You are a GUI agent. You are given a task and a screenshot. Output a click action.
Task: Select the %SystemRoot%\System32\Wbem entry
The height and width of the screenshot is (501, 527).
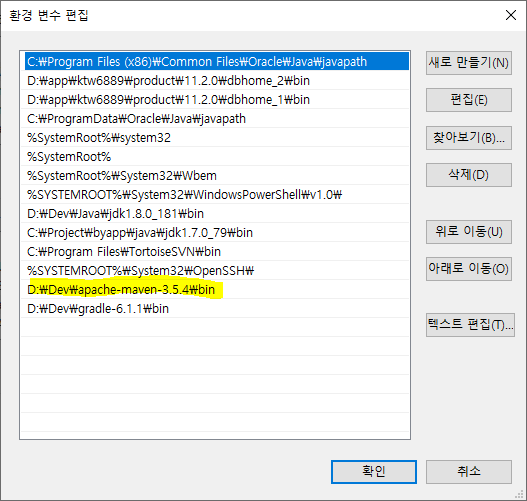point(215,175)
